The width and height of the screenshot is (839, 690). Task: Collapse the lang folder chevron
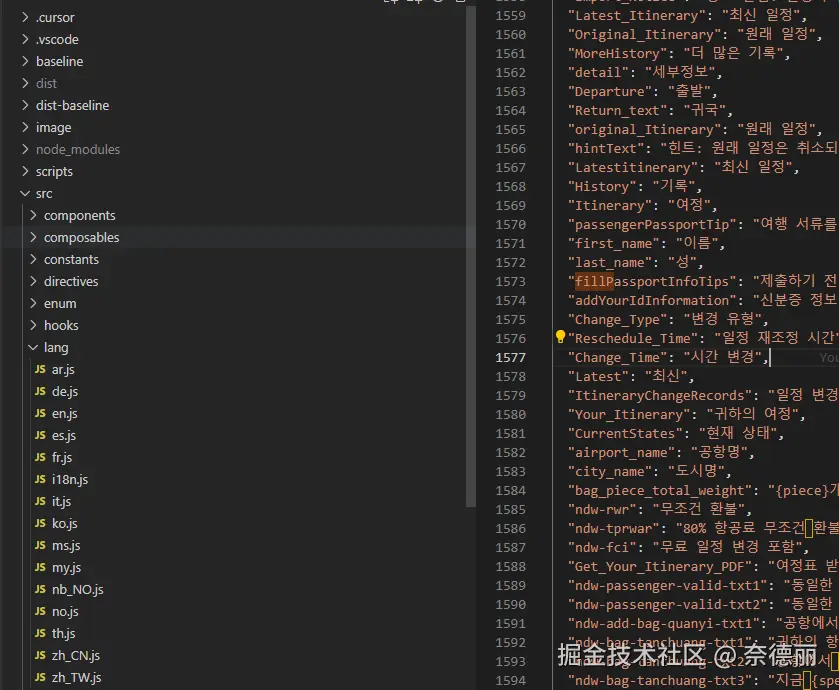[x=33, y=347]
